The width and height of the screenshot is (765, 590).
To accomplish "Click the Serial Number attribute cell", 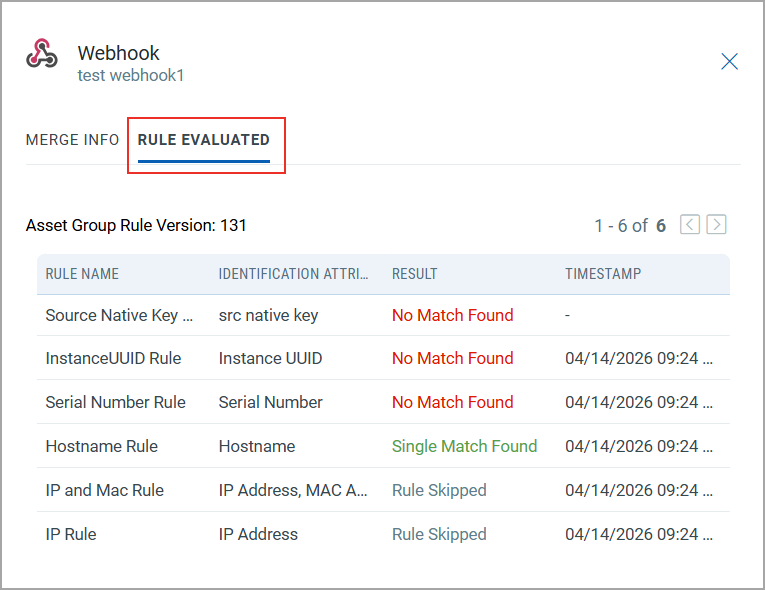I will click(x=270, y=402).
